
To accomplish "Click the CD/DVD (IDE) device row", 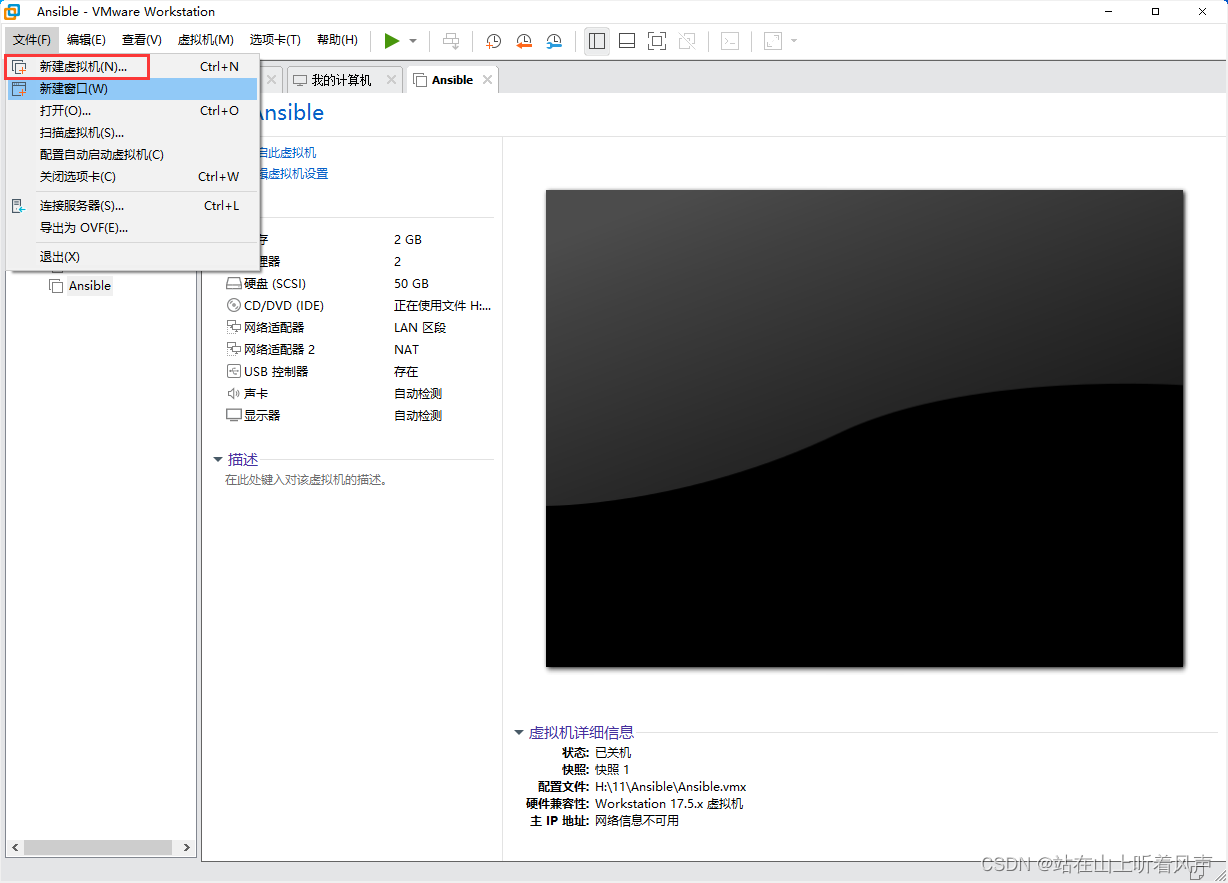I will point(359,306).
